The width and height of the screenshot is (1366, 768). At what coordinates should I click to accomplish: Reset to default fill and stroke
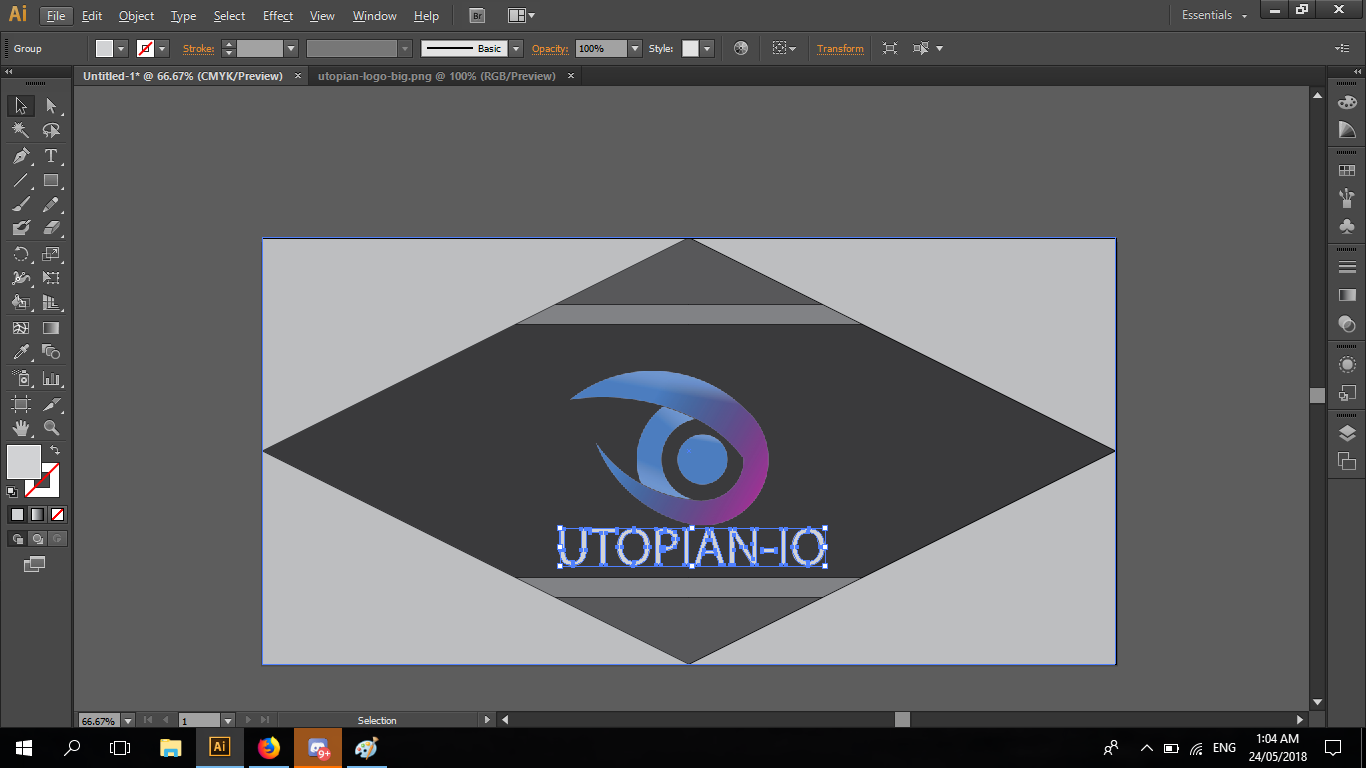(12, 492)
